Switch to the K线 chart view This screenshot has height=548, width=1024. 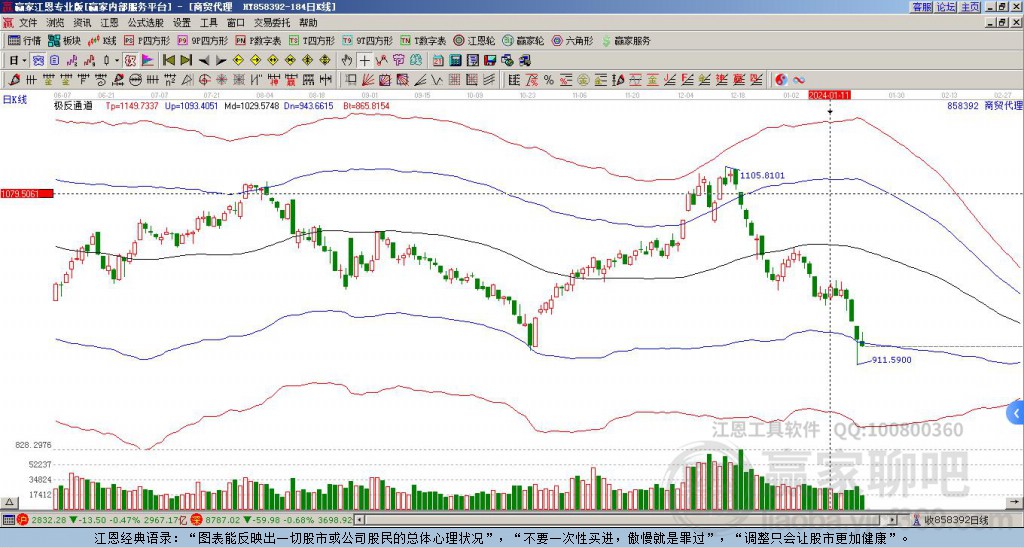pyautogui.click(x=103, y=40)
